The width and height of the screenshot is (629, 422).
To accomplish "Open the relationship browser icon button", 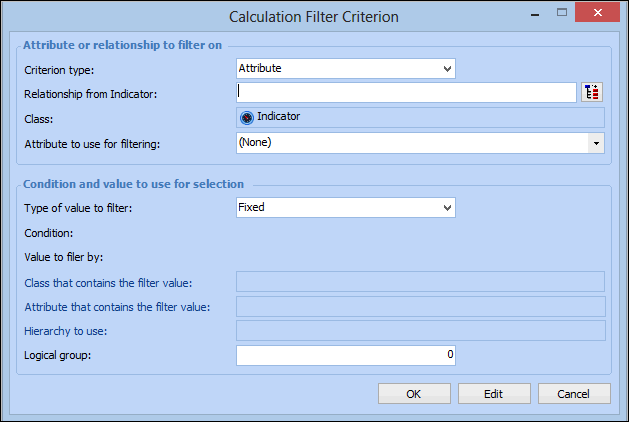I will click(593, 93).
